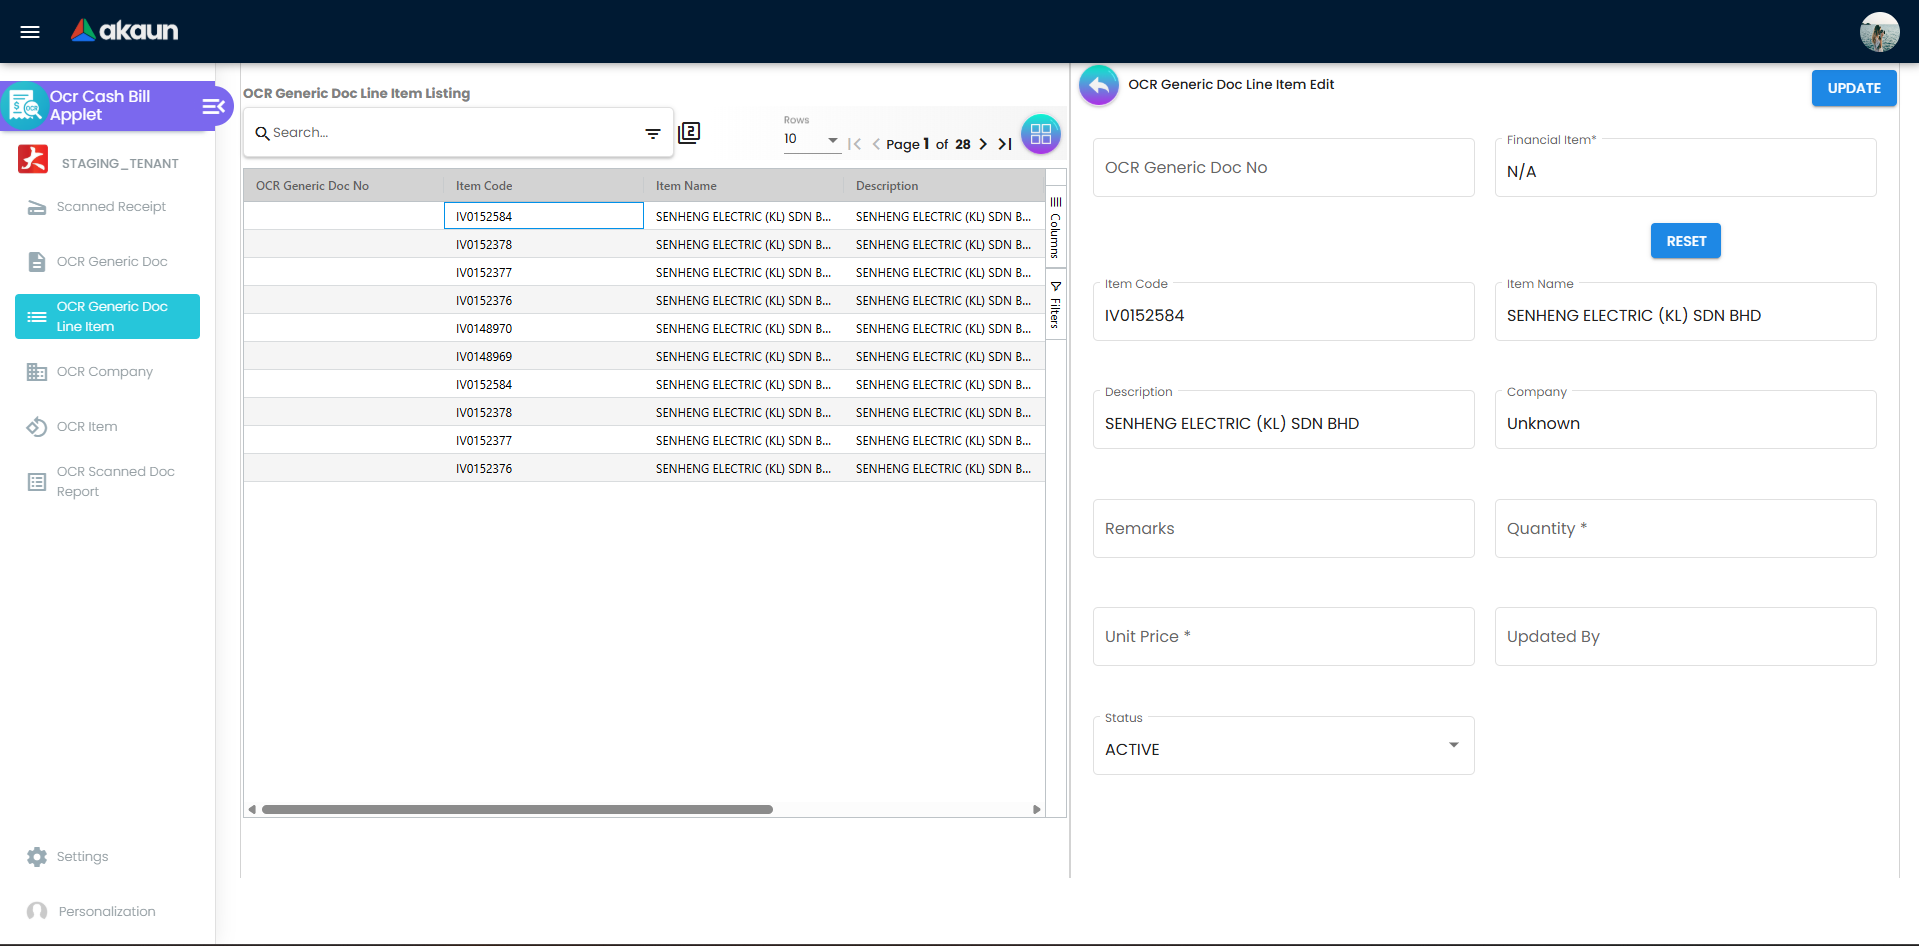The height and width of the screenshot is (946, 1919).
Task: Open the hamburger main menu
Action: [x=30, y=32]
